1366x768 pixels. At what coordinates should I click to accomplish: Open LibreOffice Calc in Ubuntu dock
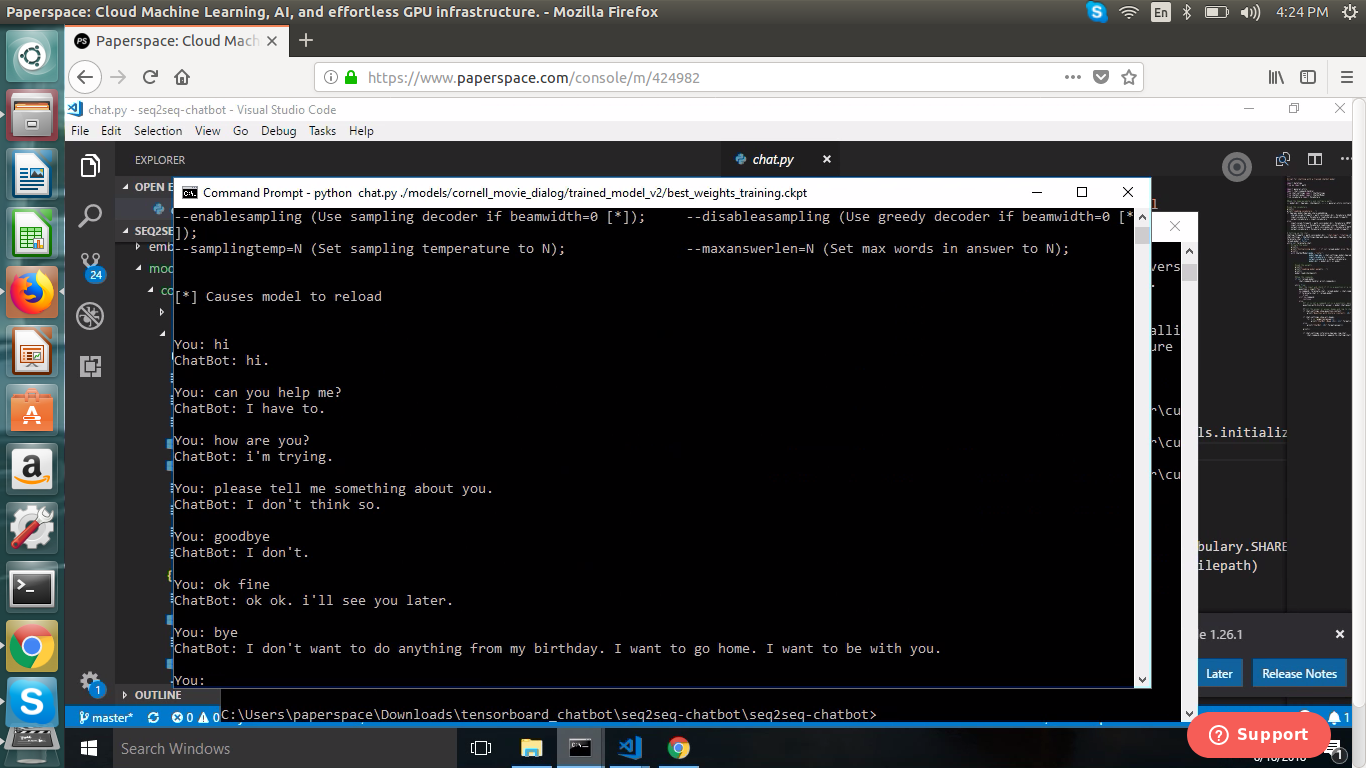(32, 235)
